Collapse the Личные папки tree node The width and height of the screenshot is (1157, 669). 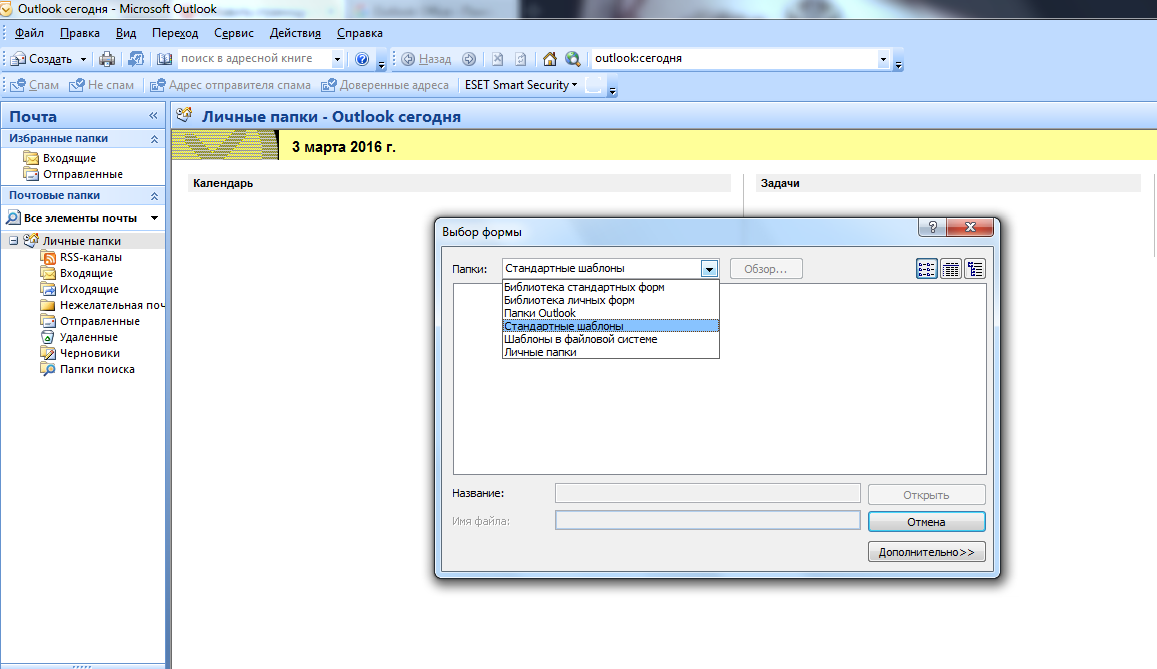(13, 241)
